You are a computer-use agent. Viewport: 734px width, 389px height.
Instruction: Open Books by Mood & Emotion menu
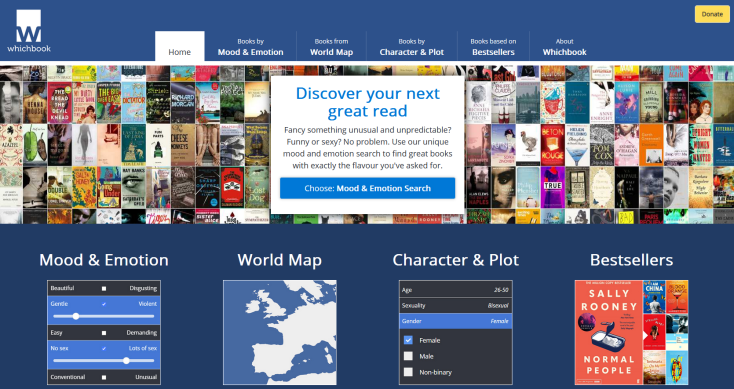tap(250, 47)
